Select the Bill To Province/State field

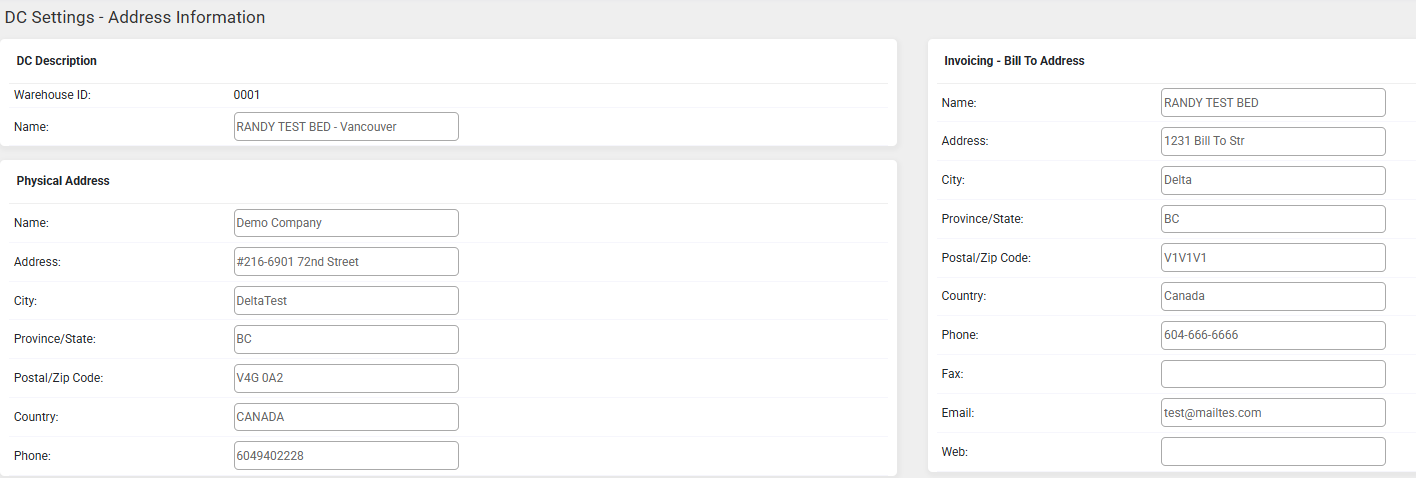(x=1273, y=219)
